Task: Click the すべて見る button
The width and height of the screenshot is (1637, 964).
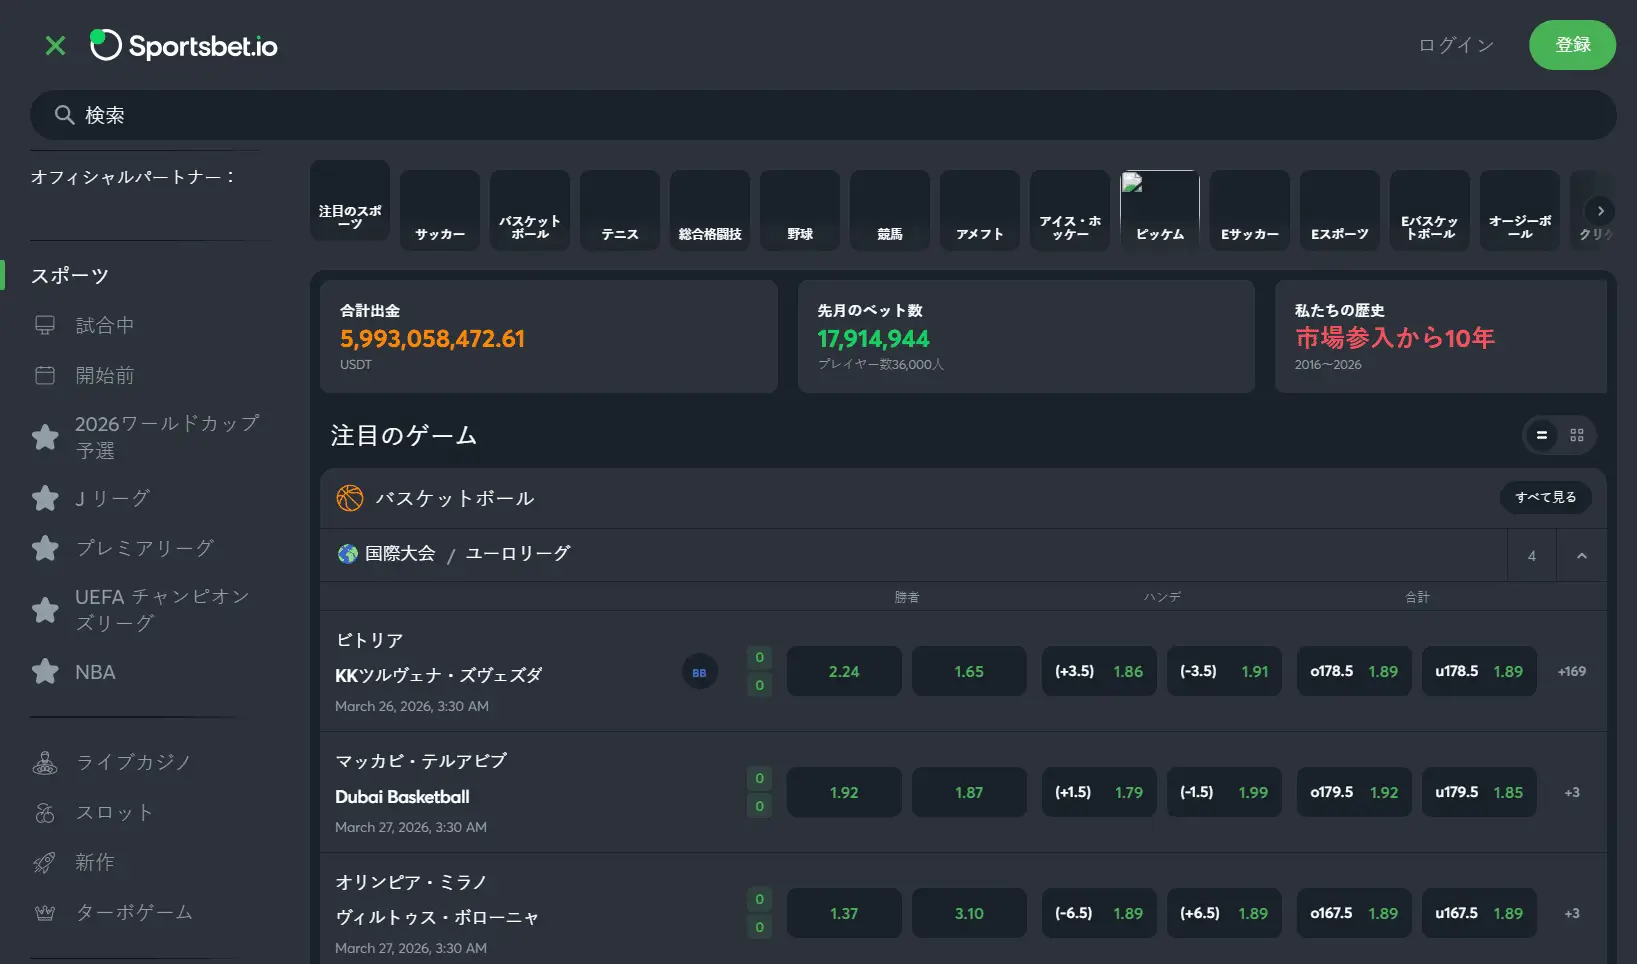Action: coord(1546,497)
